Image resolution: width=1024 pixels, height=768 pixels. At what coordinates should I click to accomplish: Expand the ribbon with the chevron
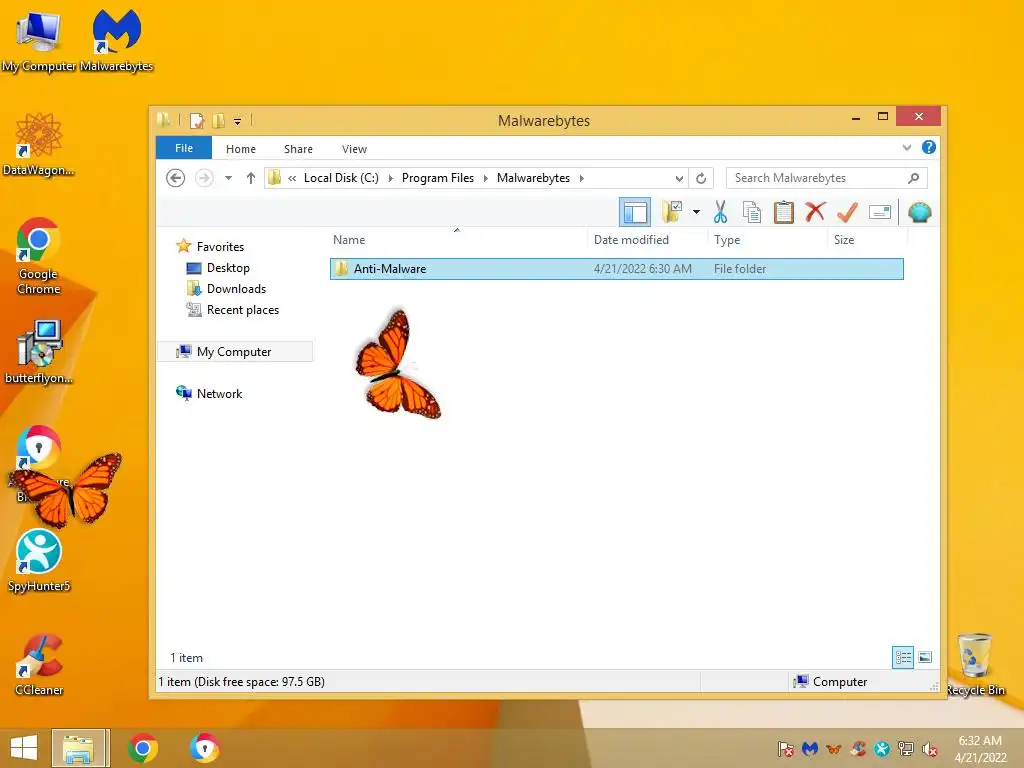click(x=906, y=148)
